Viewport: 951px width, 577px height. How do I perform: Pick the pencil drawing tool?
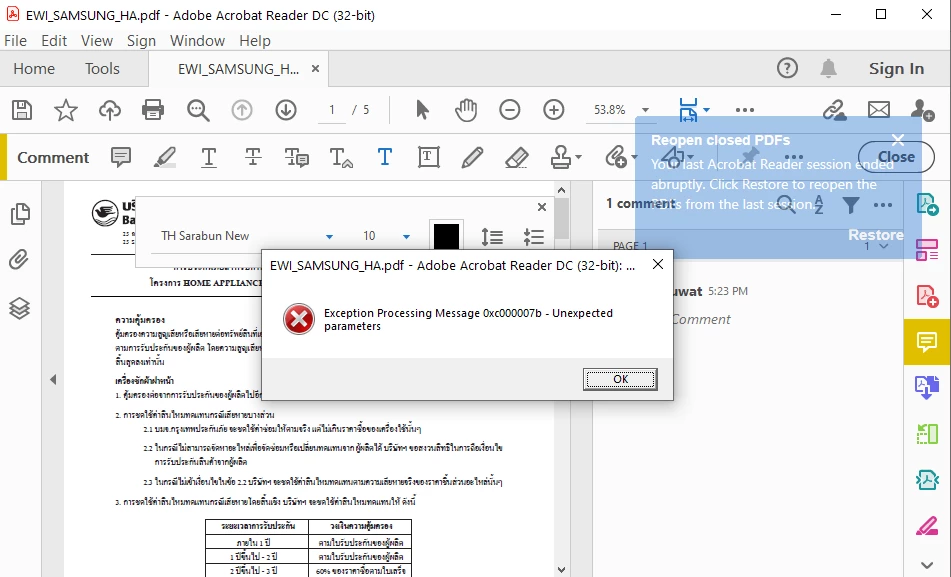(472, 157)
